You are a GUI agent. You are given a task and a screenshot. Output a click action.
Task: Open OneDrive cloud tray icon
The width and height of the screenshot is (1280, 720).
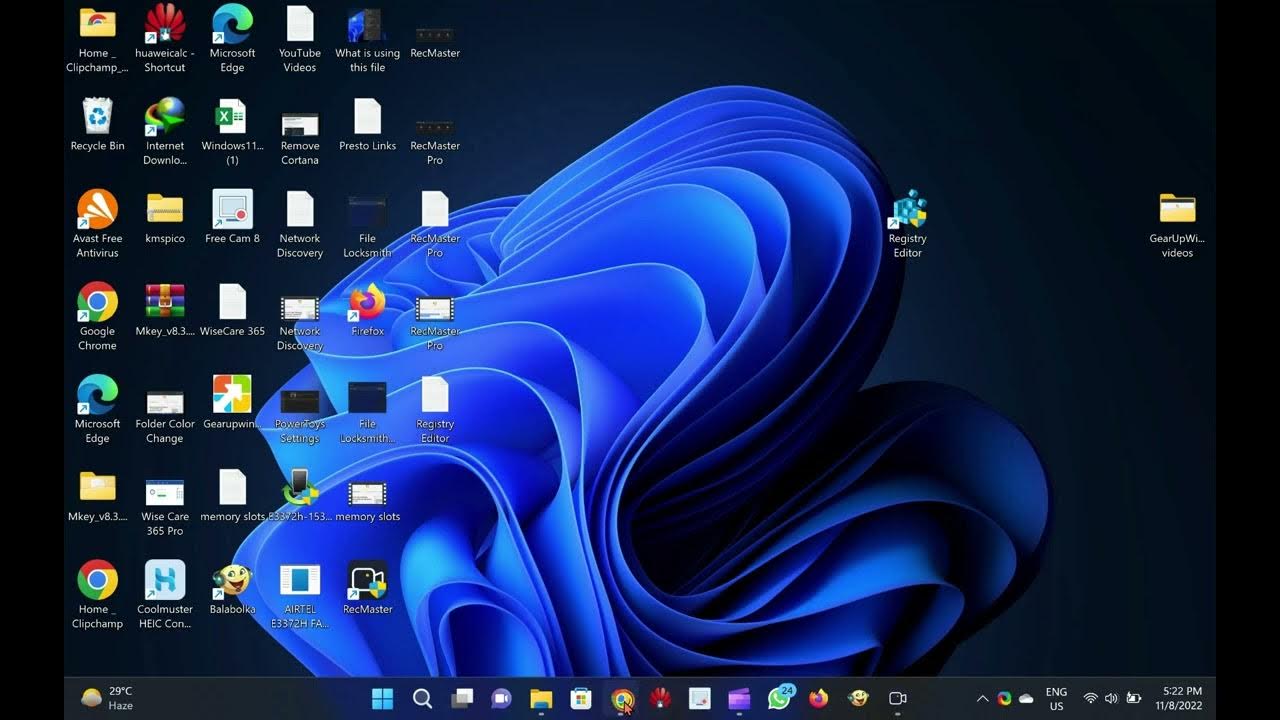(1026, 698)
